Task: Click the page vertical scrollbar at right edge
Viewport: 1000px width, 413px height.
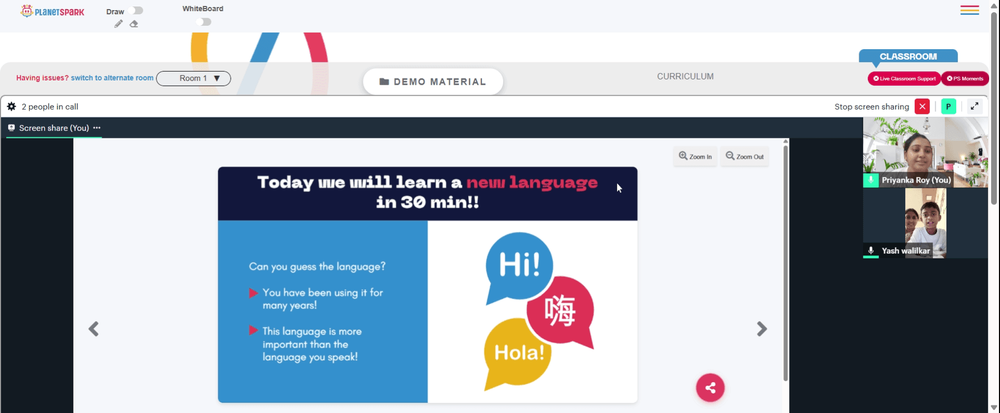Action: [994, 108]
